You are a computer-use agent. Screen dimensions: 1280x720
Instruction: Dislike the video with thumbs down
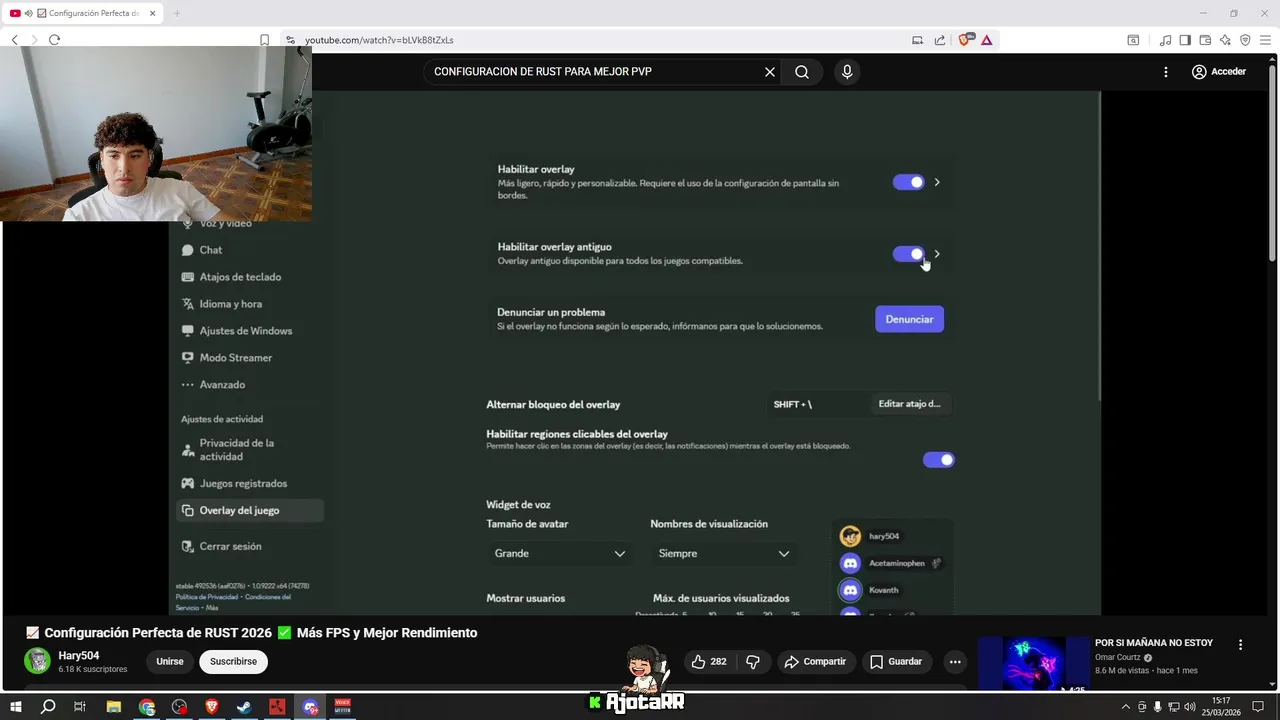click(753, 662)
